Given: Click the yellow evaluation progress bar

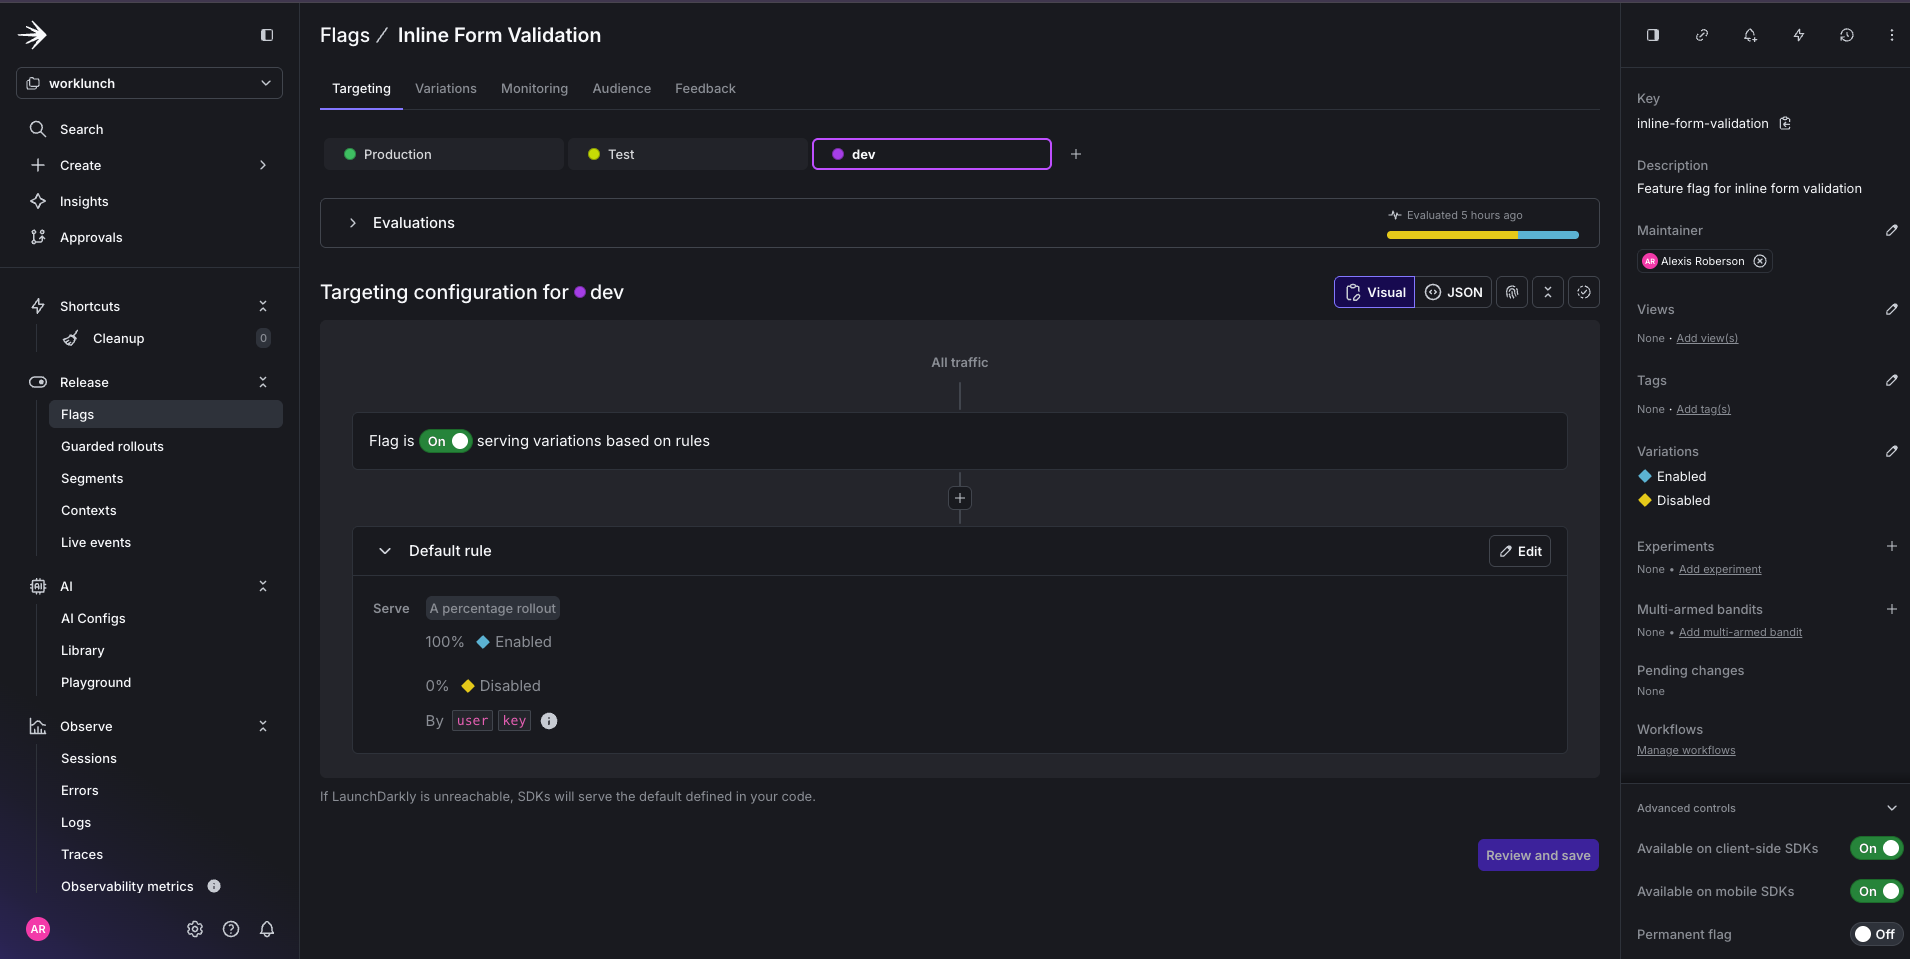Looking at the screenshot, I should (1450, 235).
